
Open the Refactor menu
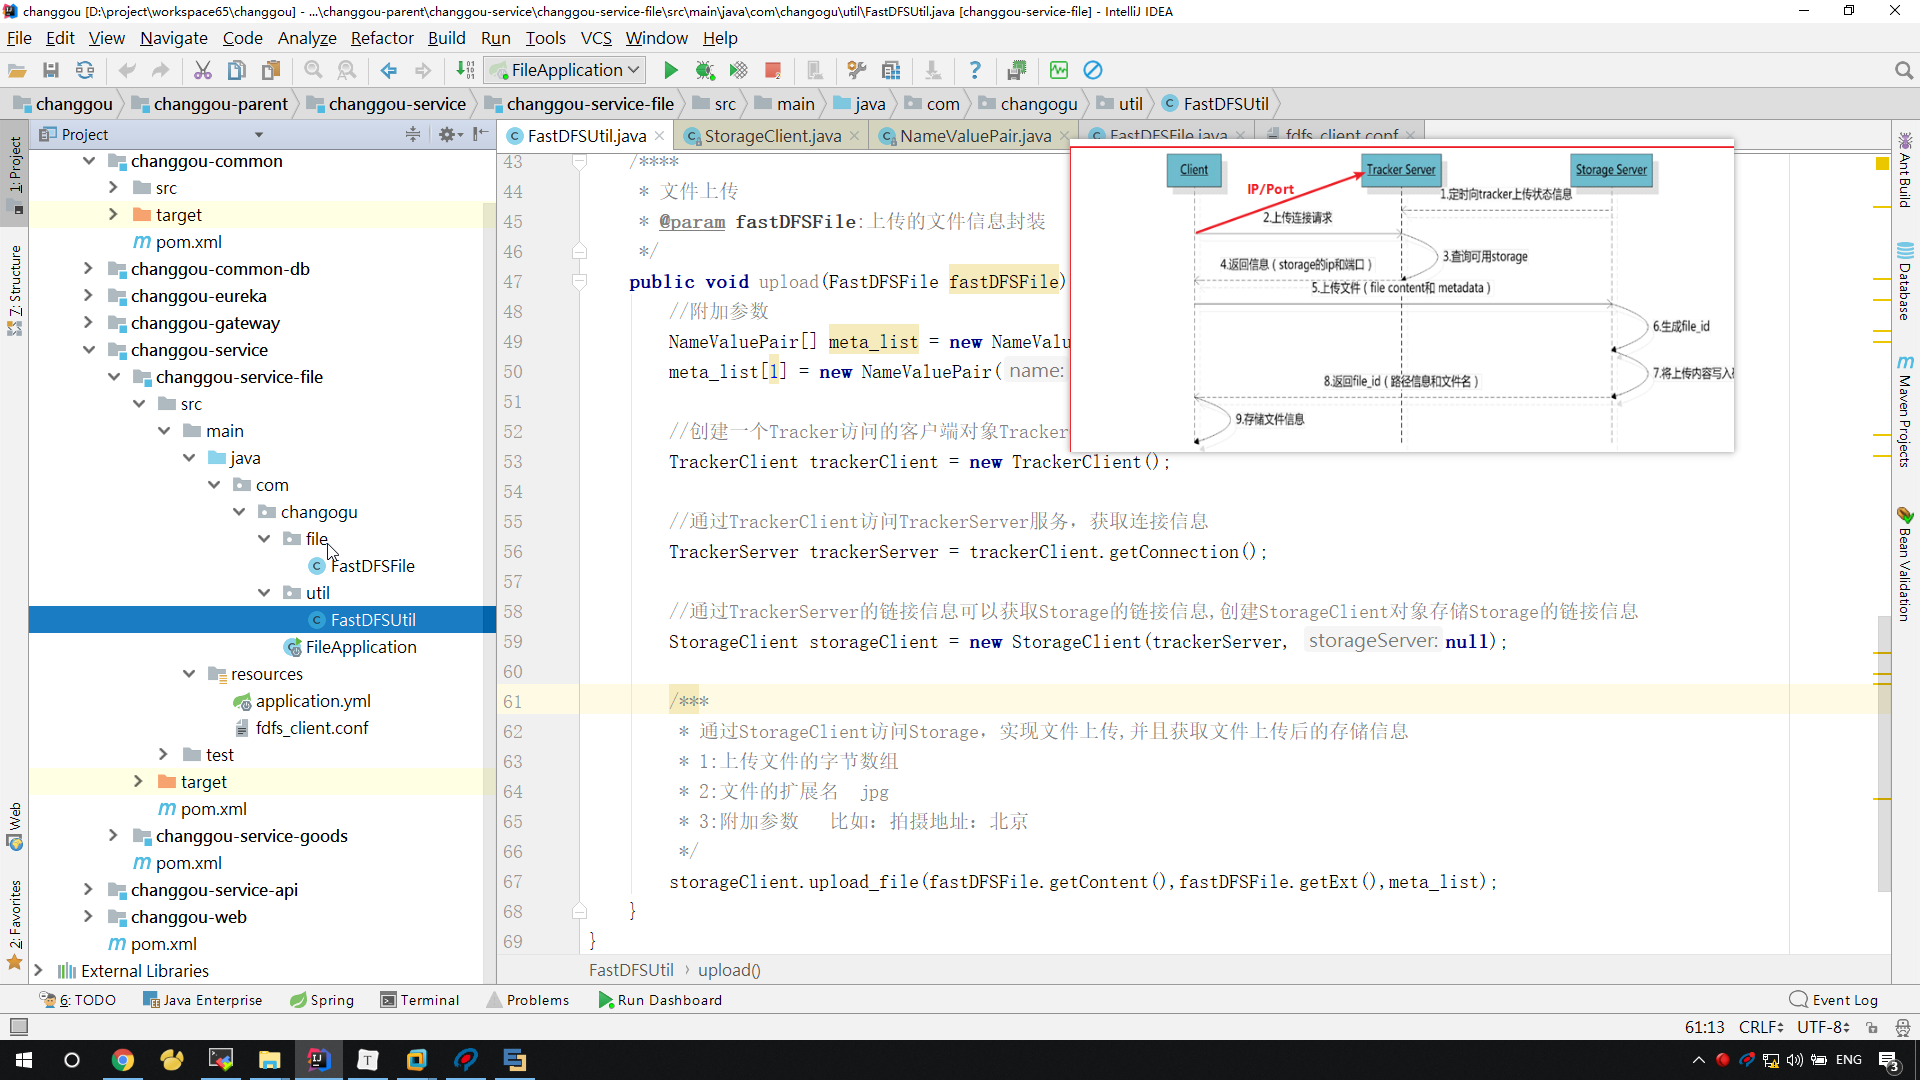(x=382, y=38)
